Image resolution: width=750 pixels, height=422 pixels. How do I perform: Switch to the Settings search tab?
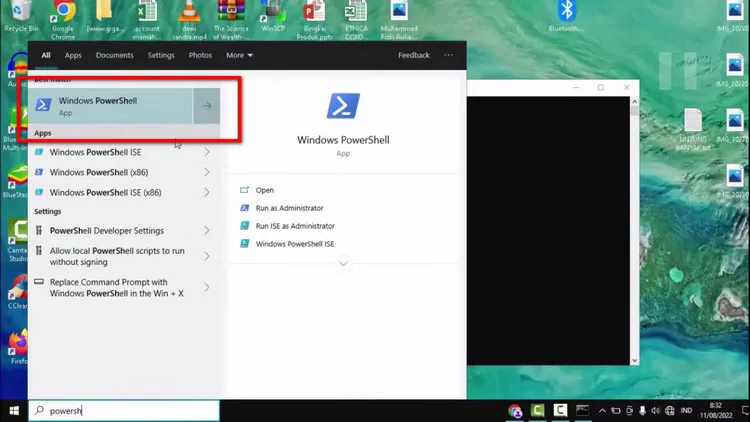(x=161, y=55)
